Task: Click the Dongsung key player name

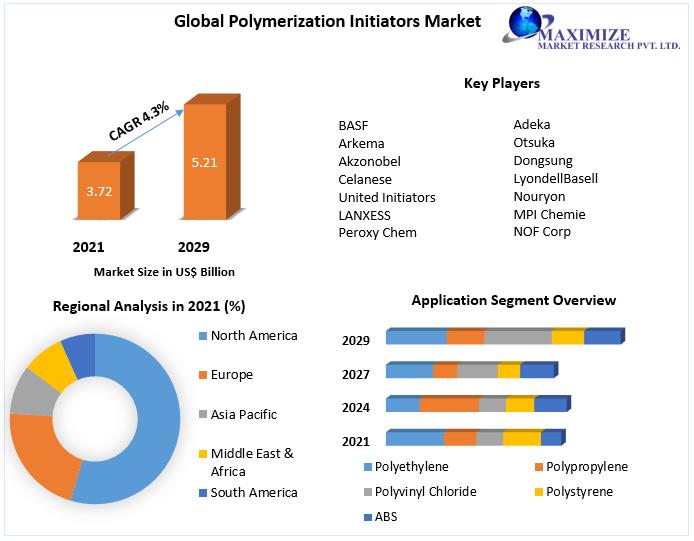Action: click(x=543, y=161)
